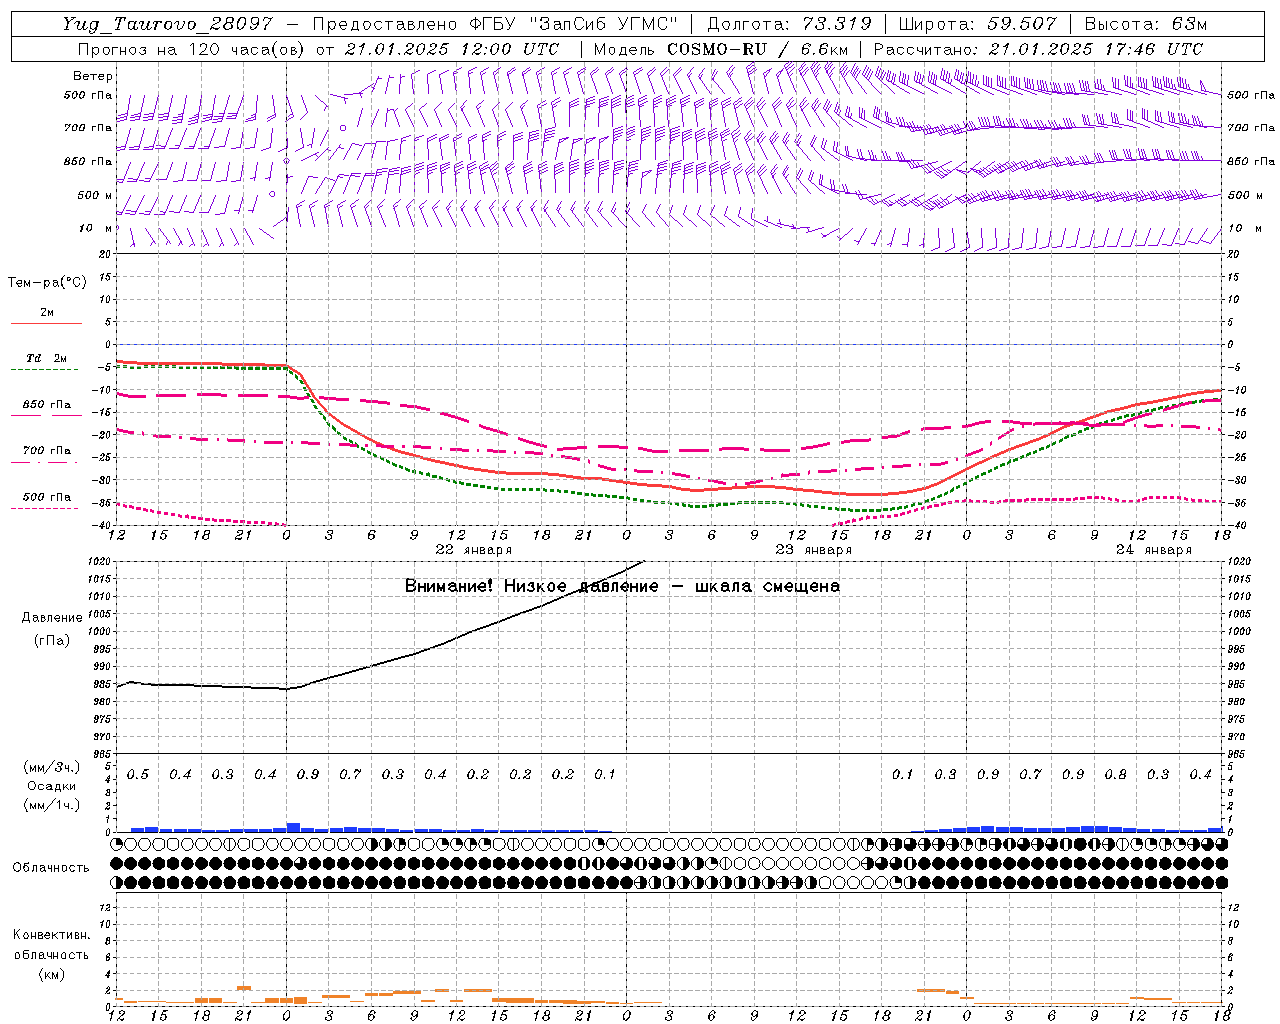Click the 23 января date label
The width and height of the screenshot is (1280, 1024).
tap(814, 550)
